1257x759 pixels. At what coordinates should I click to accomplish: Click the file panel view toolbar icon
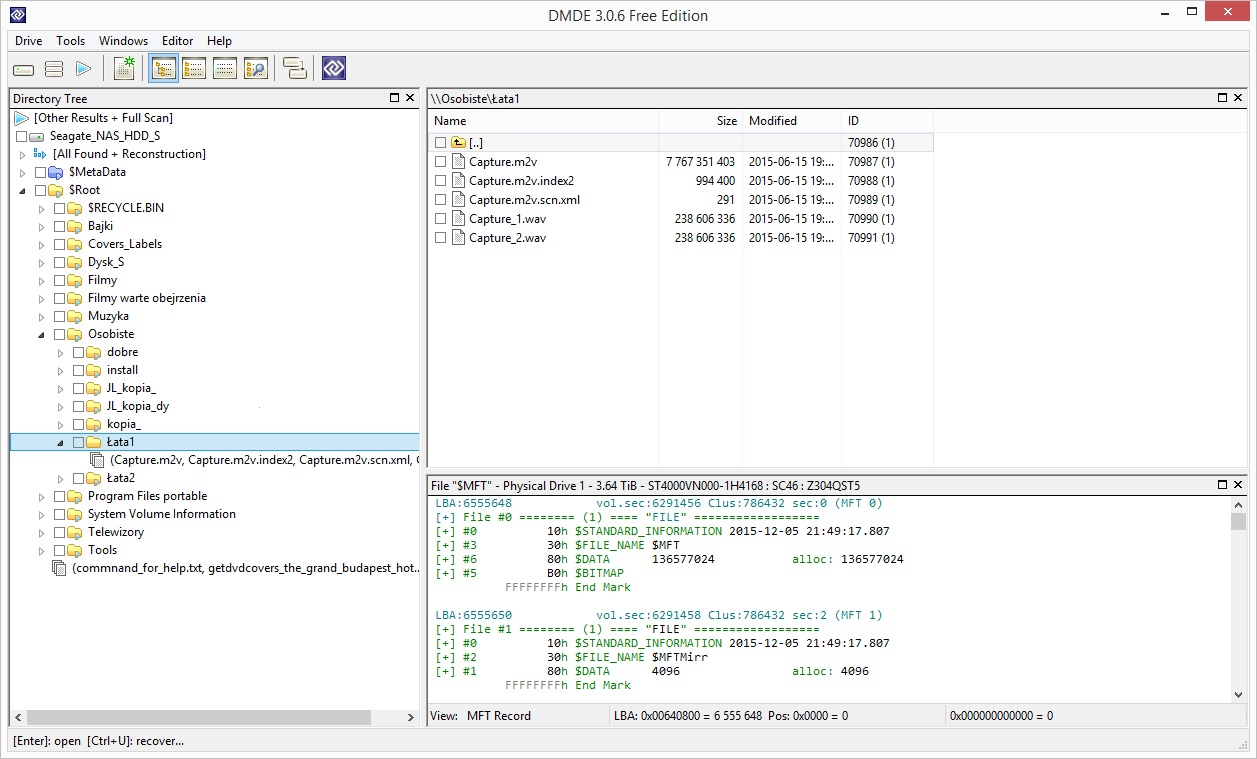[x=195, y=69]
